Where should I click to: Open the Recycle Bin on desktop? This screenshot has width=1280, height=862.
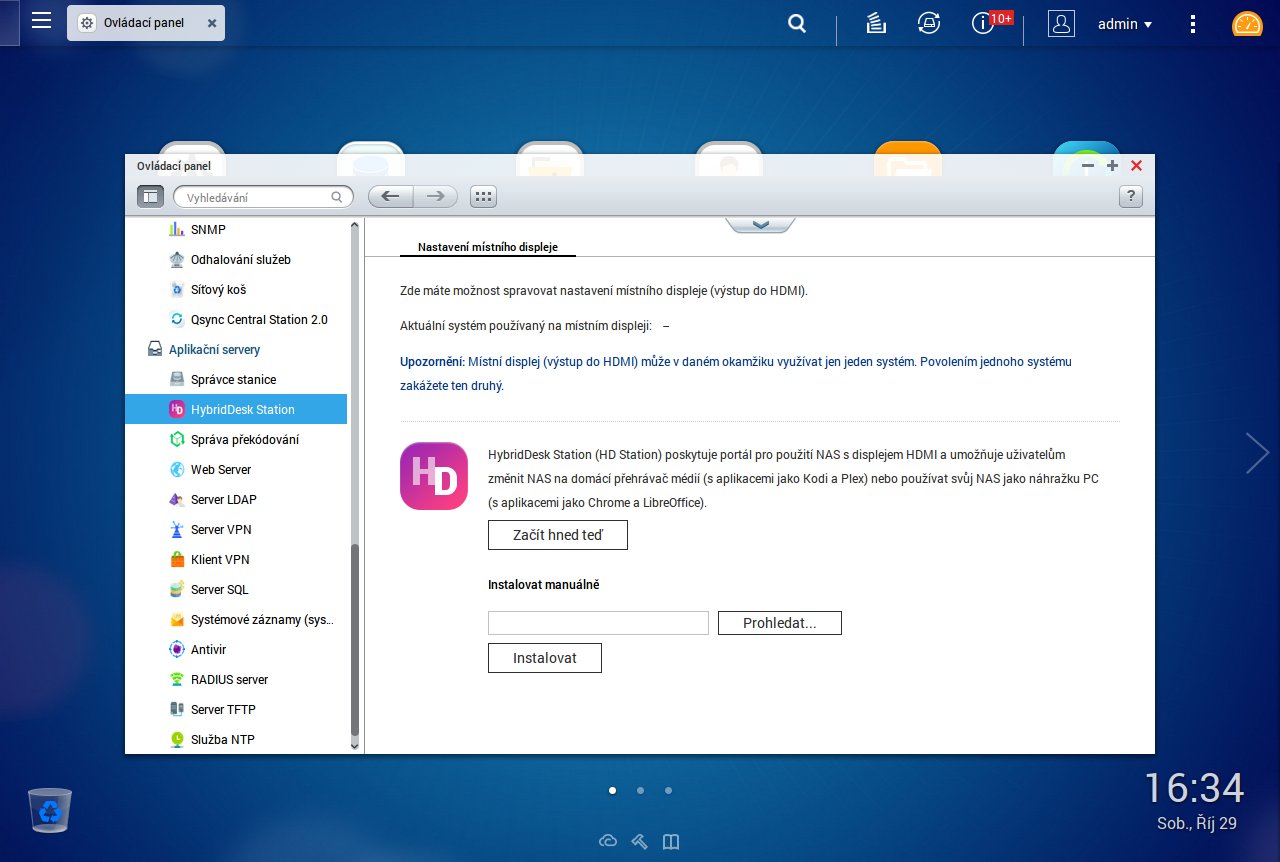pyautogui.click(x=49, y=810)
